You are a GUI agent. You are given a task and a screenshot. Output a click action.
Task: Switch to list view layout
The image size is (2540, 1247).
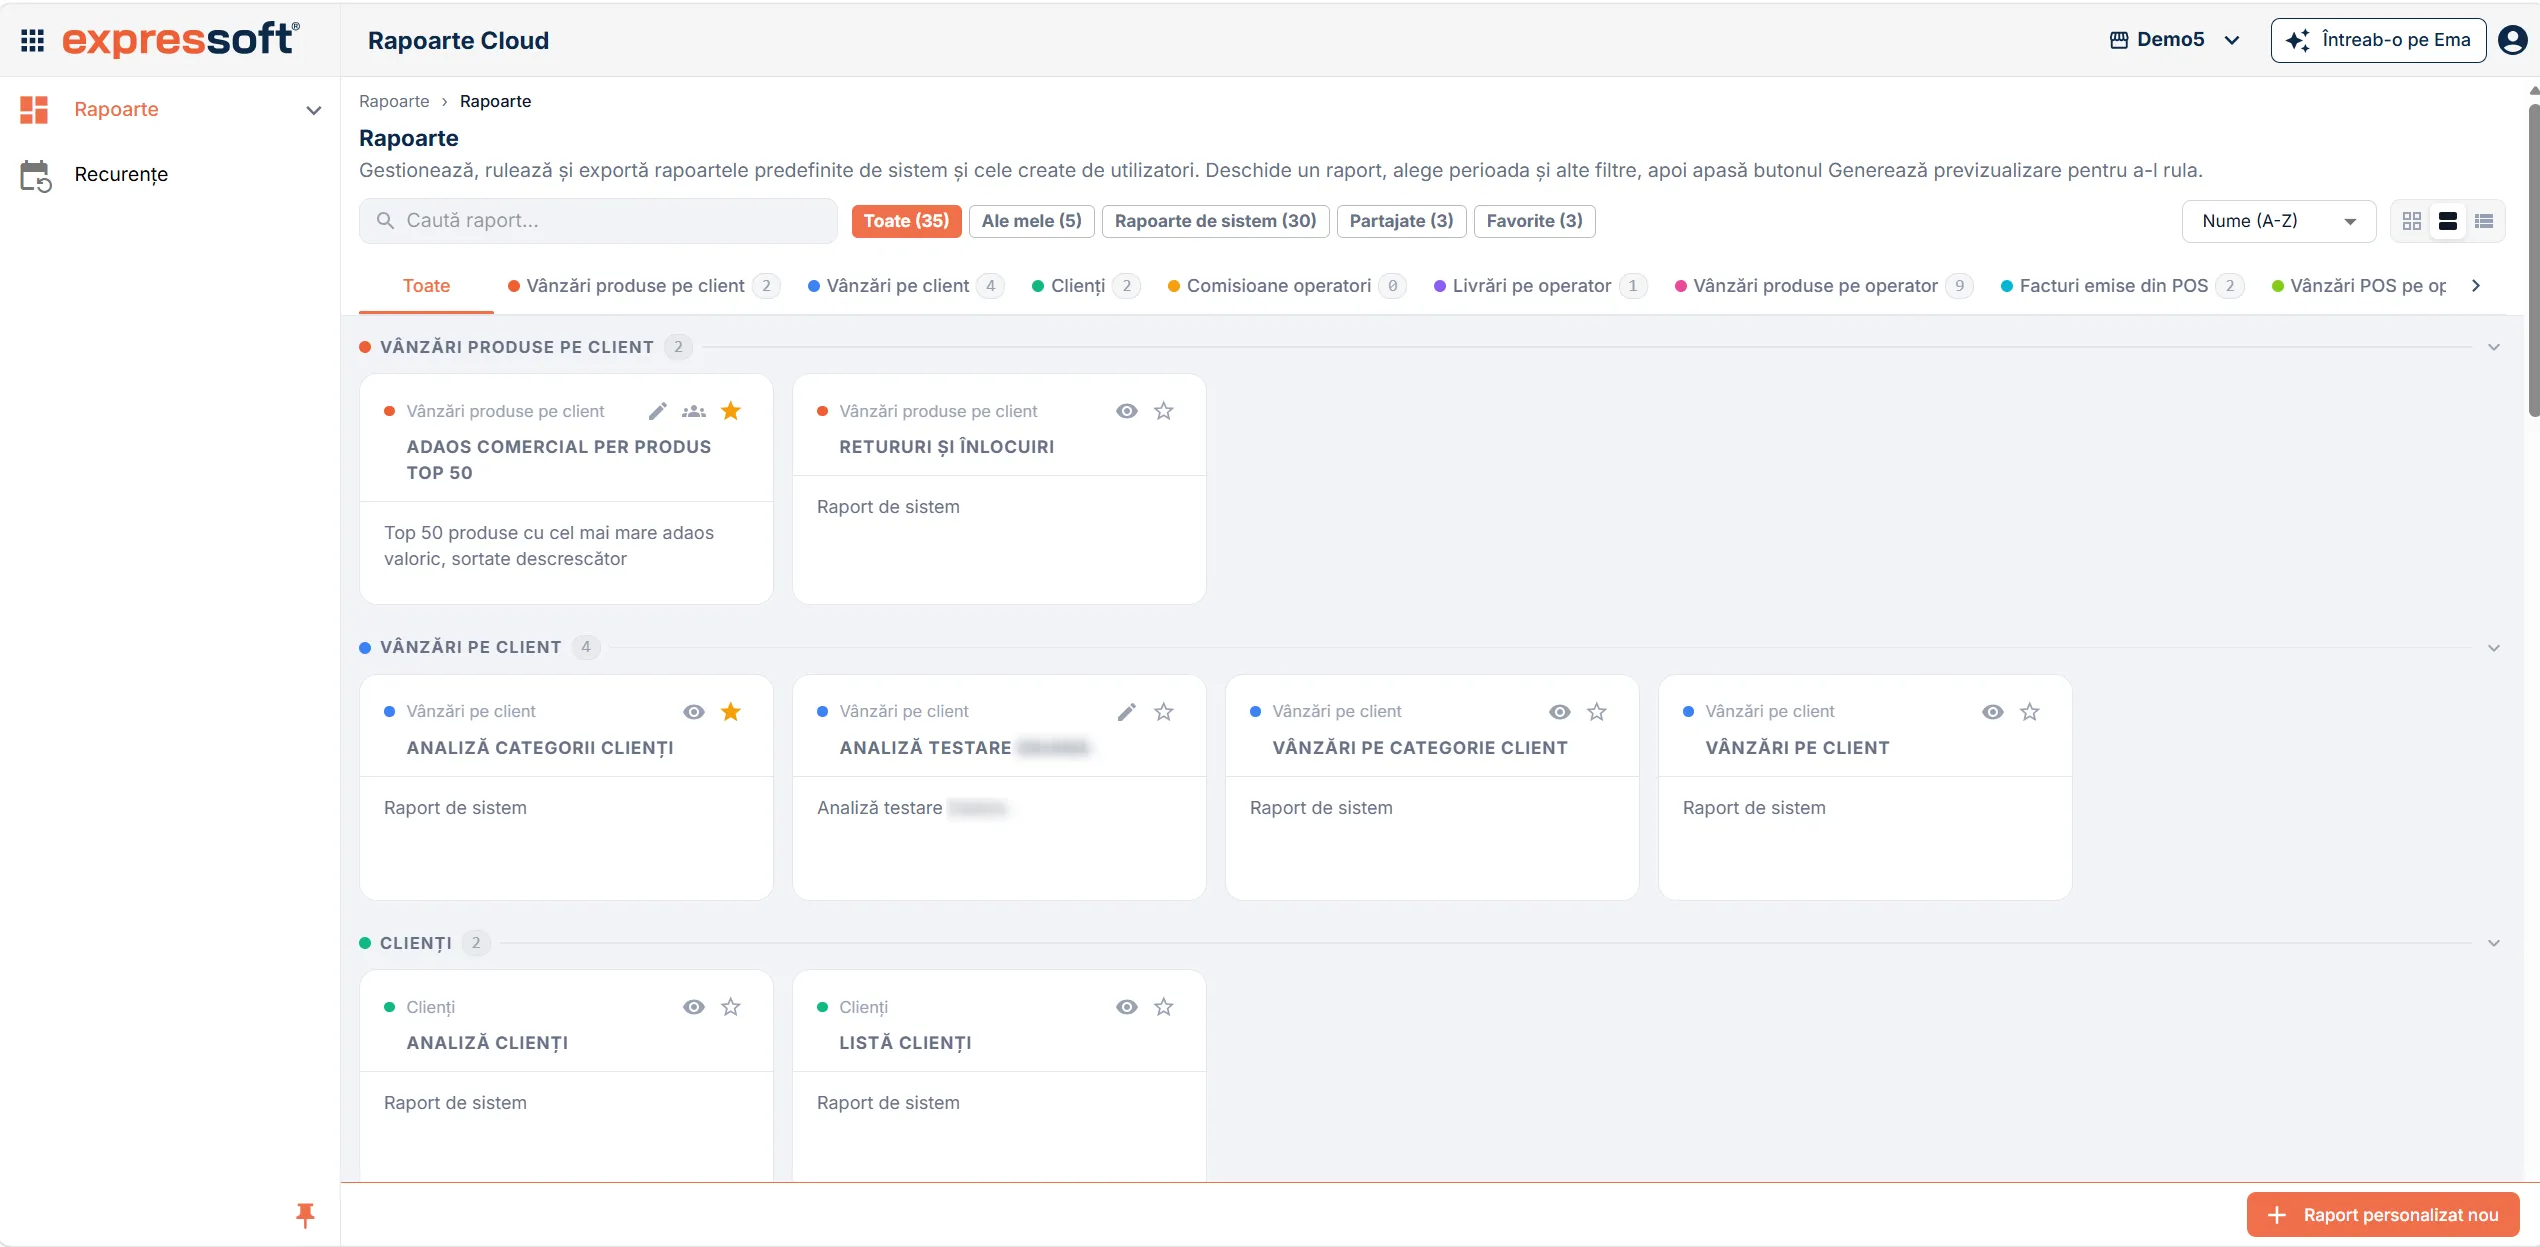2484,221
